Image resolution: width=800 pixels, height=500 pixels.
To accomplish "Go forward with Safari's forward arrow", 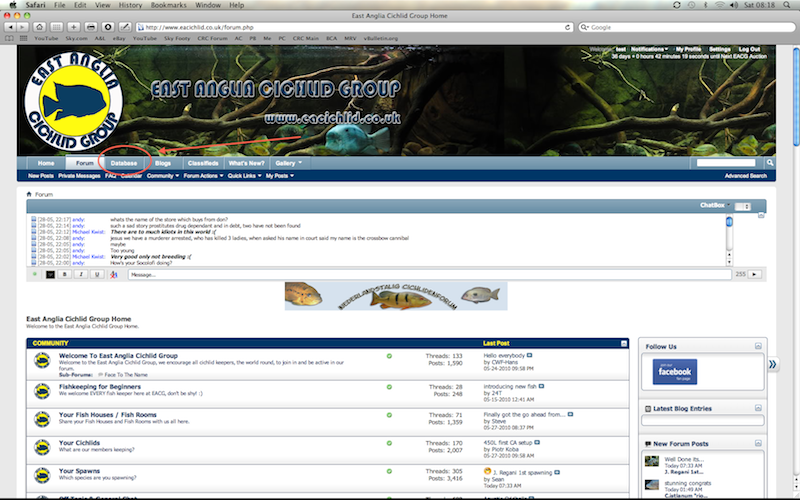I will point(23,27).
